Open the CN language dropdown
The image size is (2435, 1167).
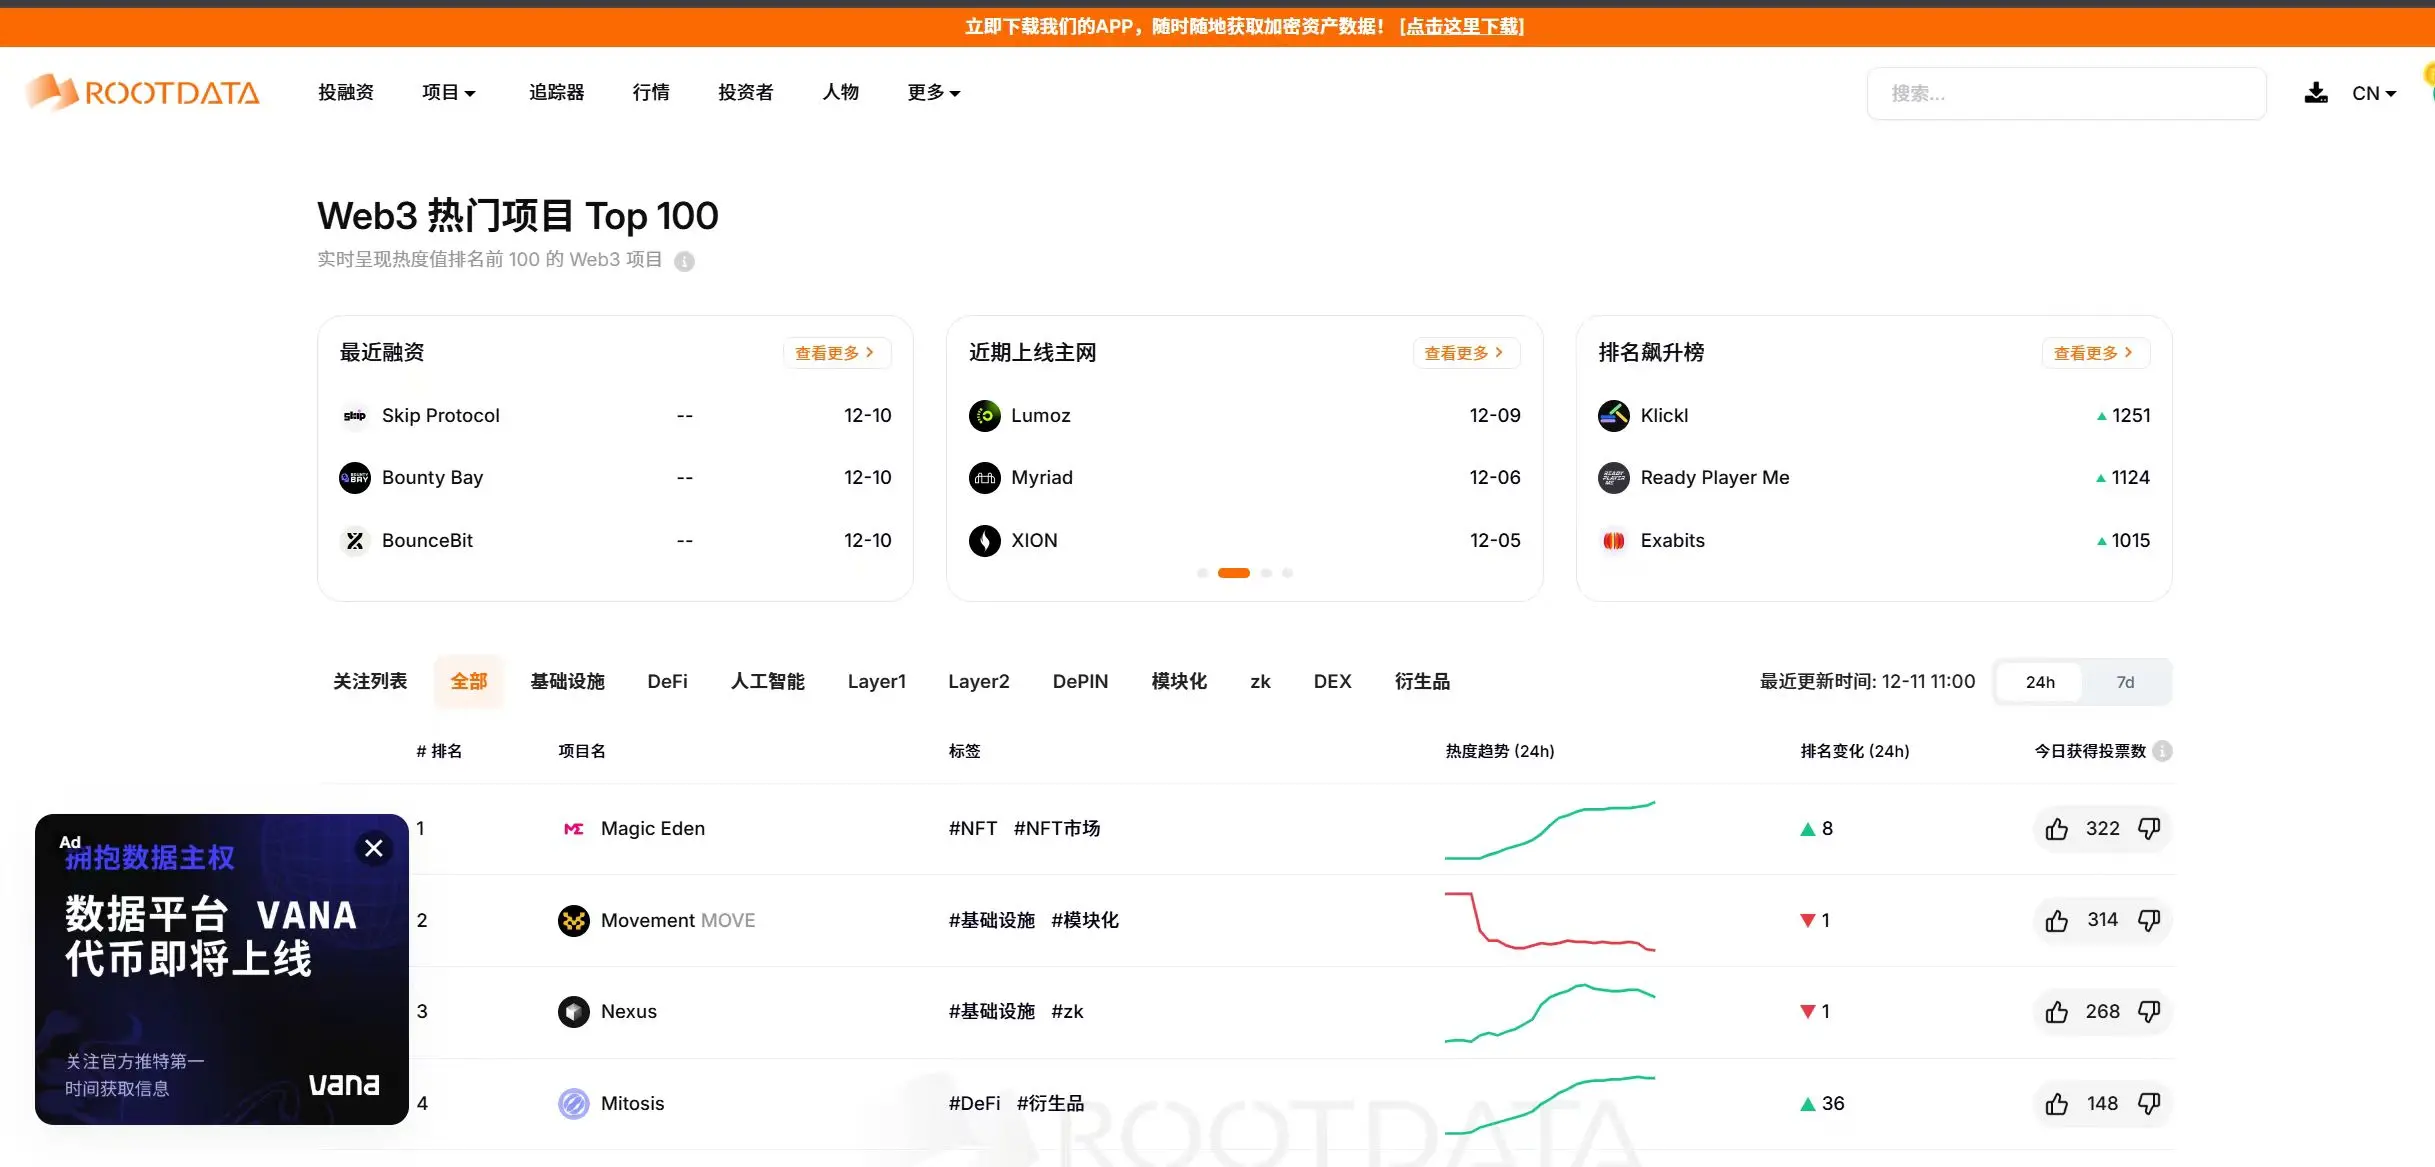[x=2373, y=93]
